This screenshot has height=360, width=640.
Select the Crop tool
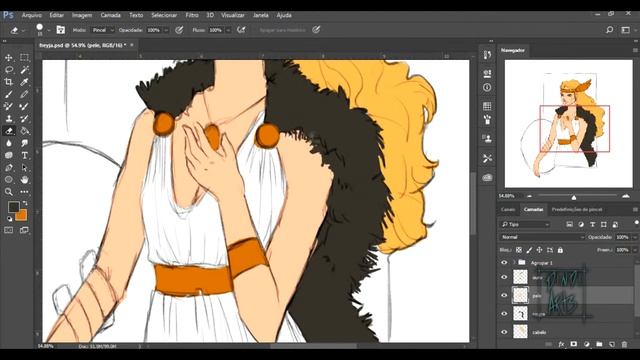tap(9, 82)
